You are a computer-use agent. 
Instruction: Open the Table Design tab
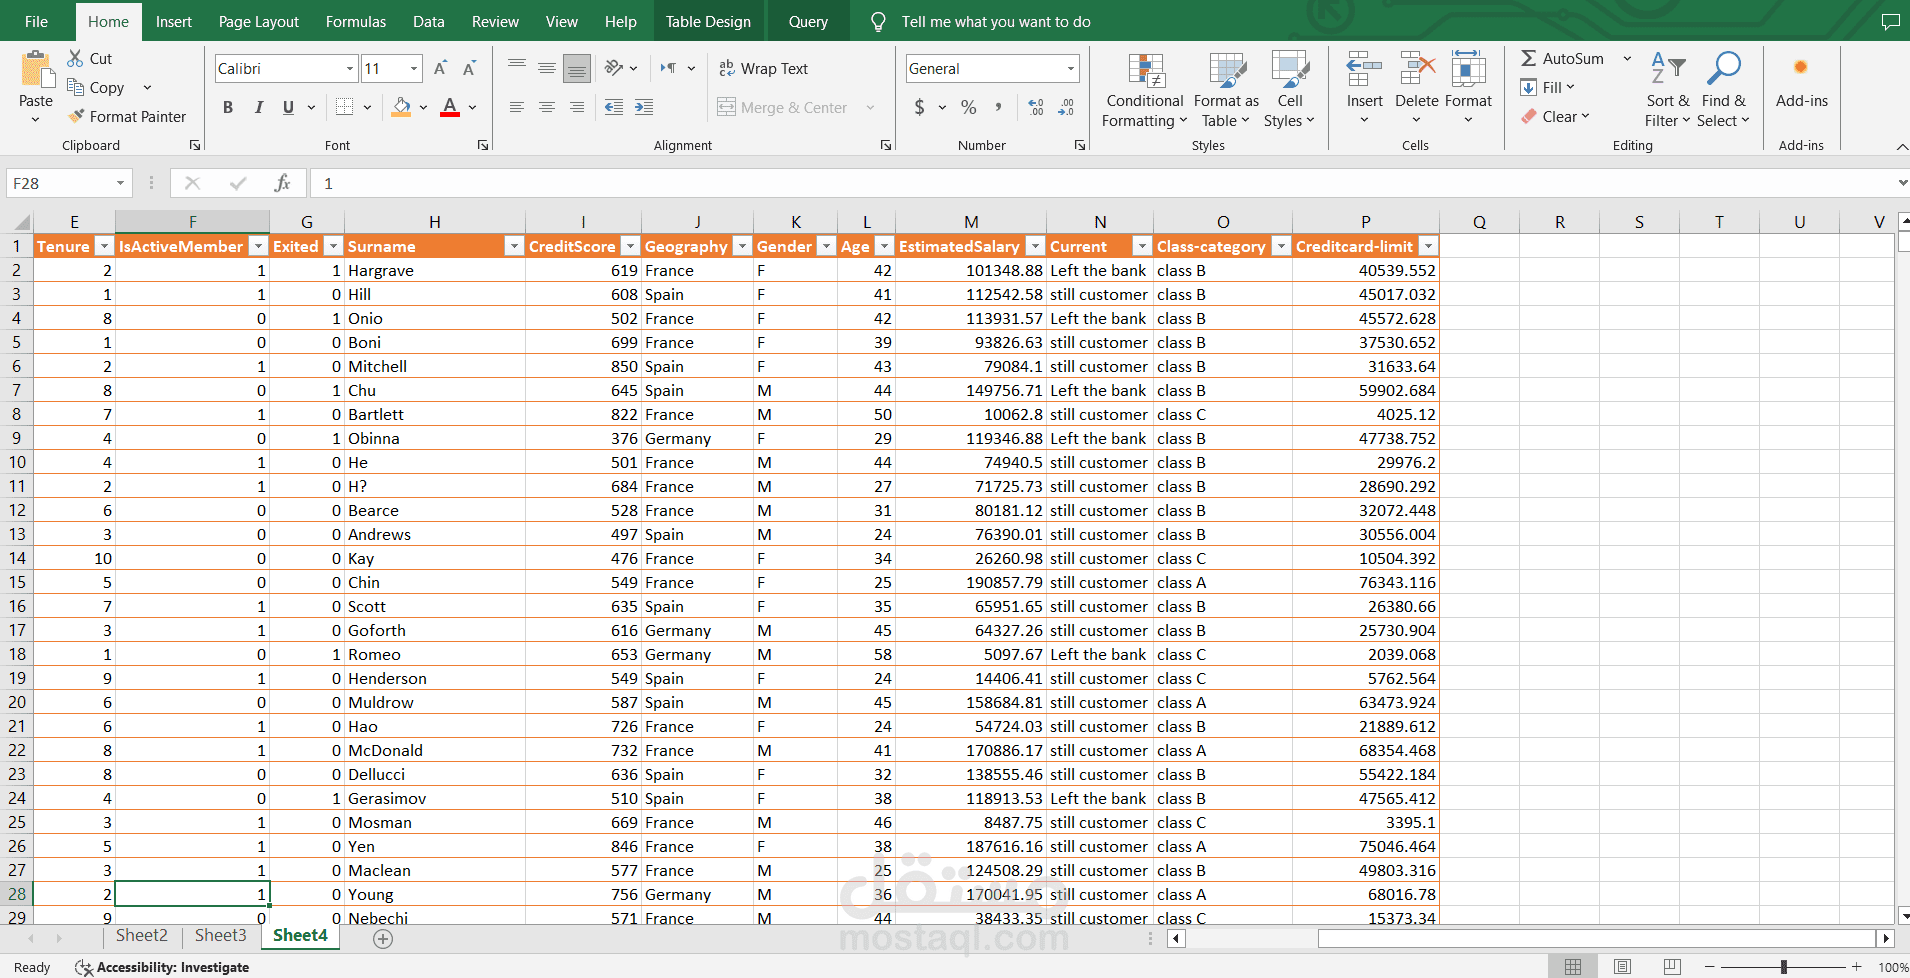(708, 21)
